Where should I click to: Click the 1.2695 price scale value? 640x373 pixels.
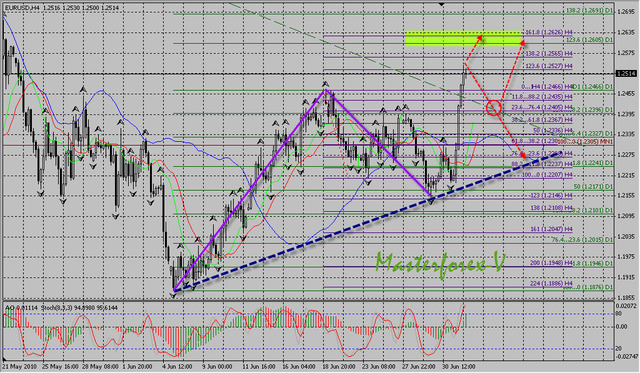point(626,11)
